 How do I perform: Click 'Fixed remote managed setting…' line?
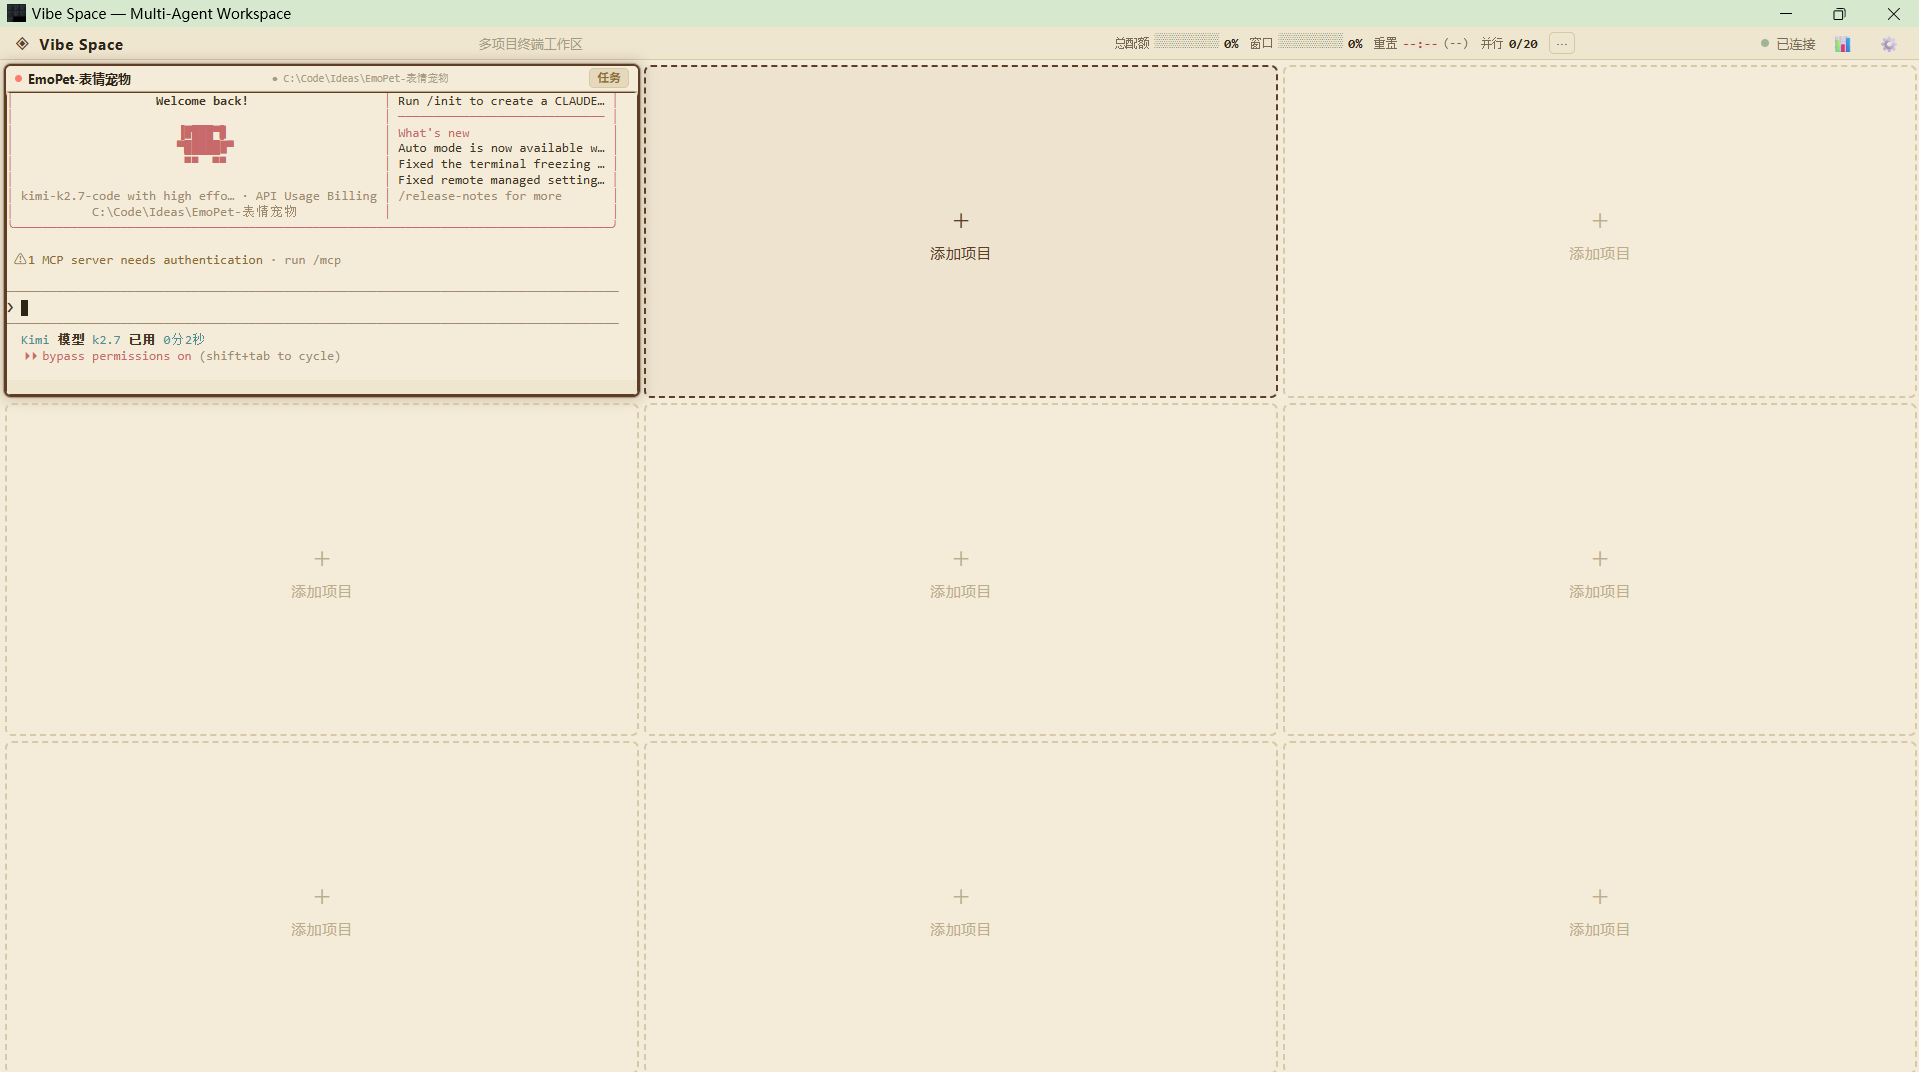point(501,180)
